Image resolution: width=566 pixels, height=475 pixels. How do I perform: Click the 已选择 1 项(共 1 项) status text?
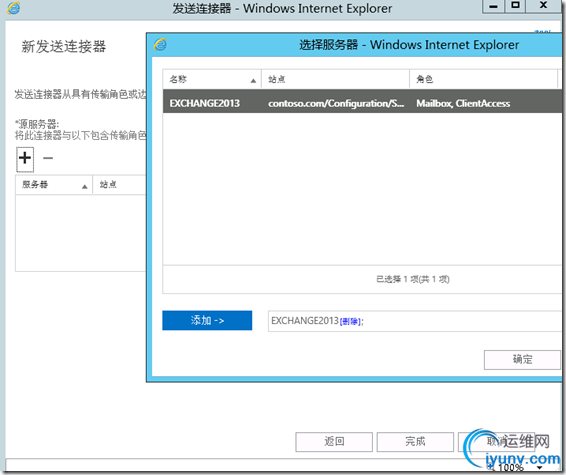(413, 279)
